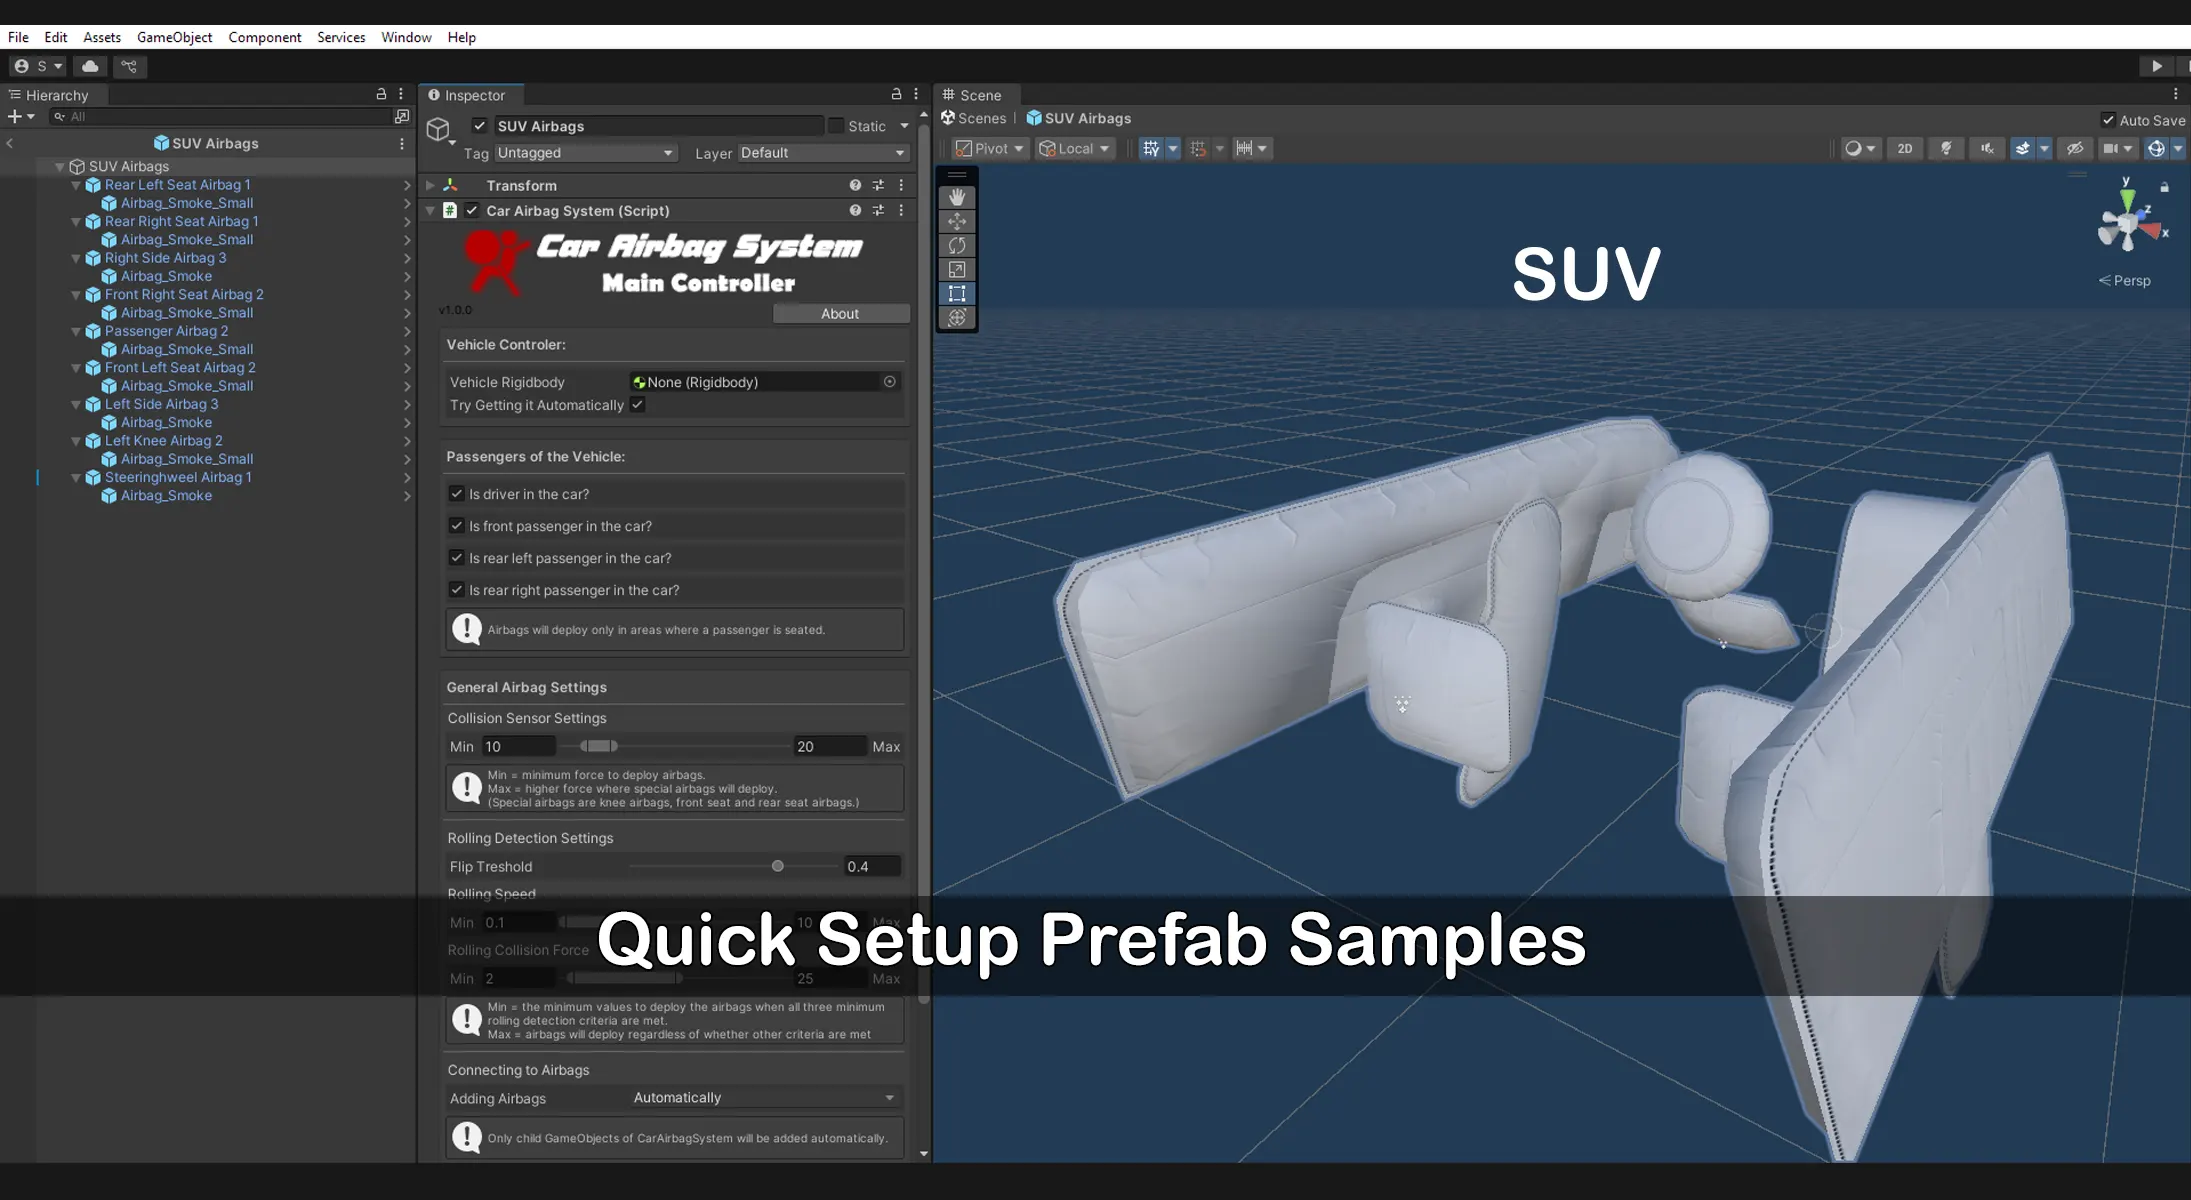Screen dimensions: 2191x1200
Task: Adjust the Flip Treshold slider handle
Action: pos(778,866)
